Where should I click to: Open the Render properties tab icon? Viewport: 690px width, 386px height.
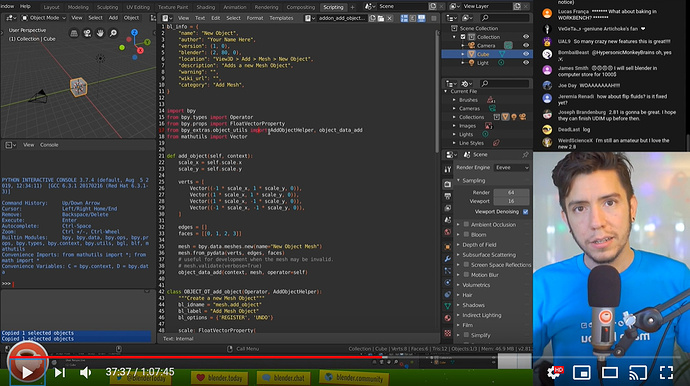tap(448, 184)
